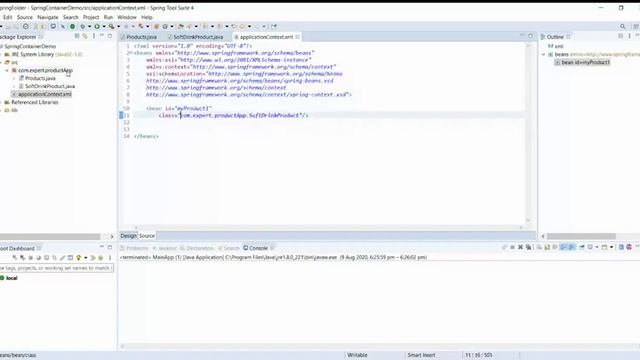The image size is (640, 360).
Task: Open the Window menu
Action: 127,17
